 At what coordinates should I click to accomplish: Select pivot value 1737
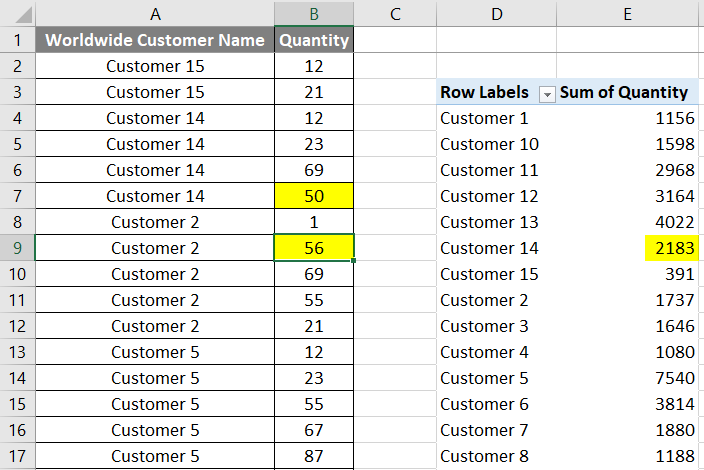(628, 300)
